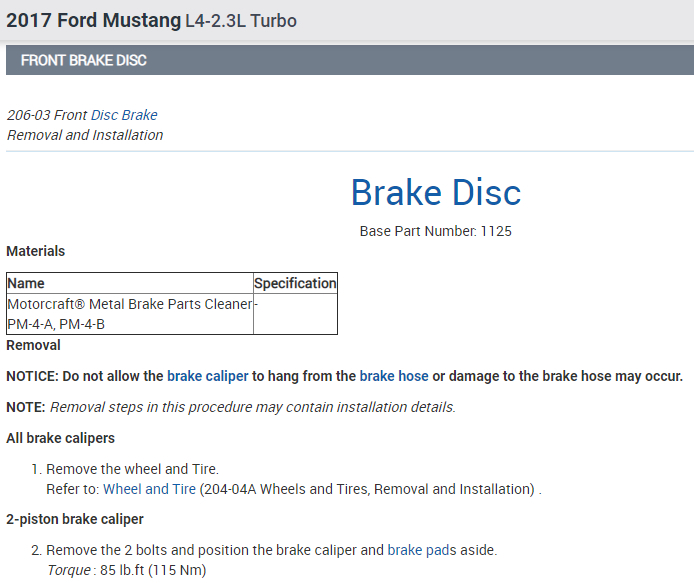Click the Base Part Number 1125 text
Image resolution: width=694 pixels, height=583 pixels.
point(435,231)
